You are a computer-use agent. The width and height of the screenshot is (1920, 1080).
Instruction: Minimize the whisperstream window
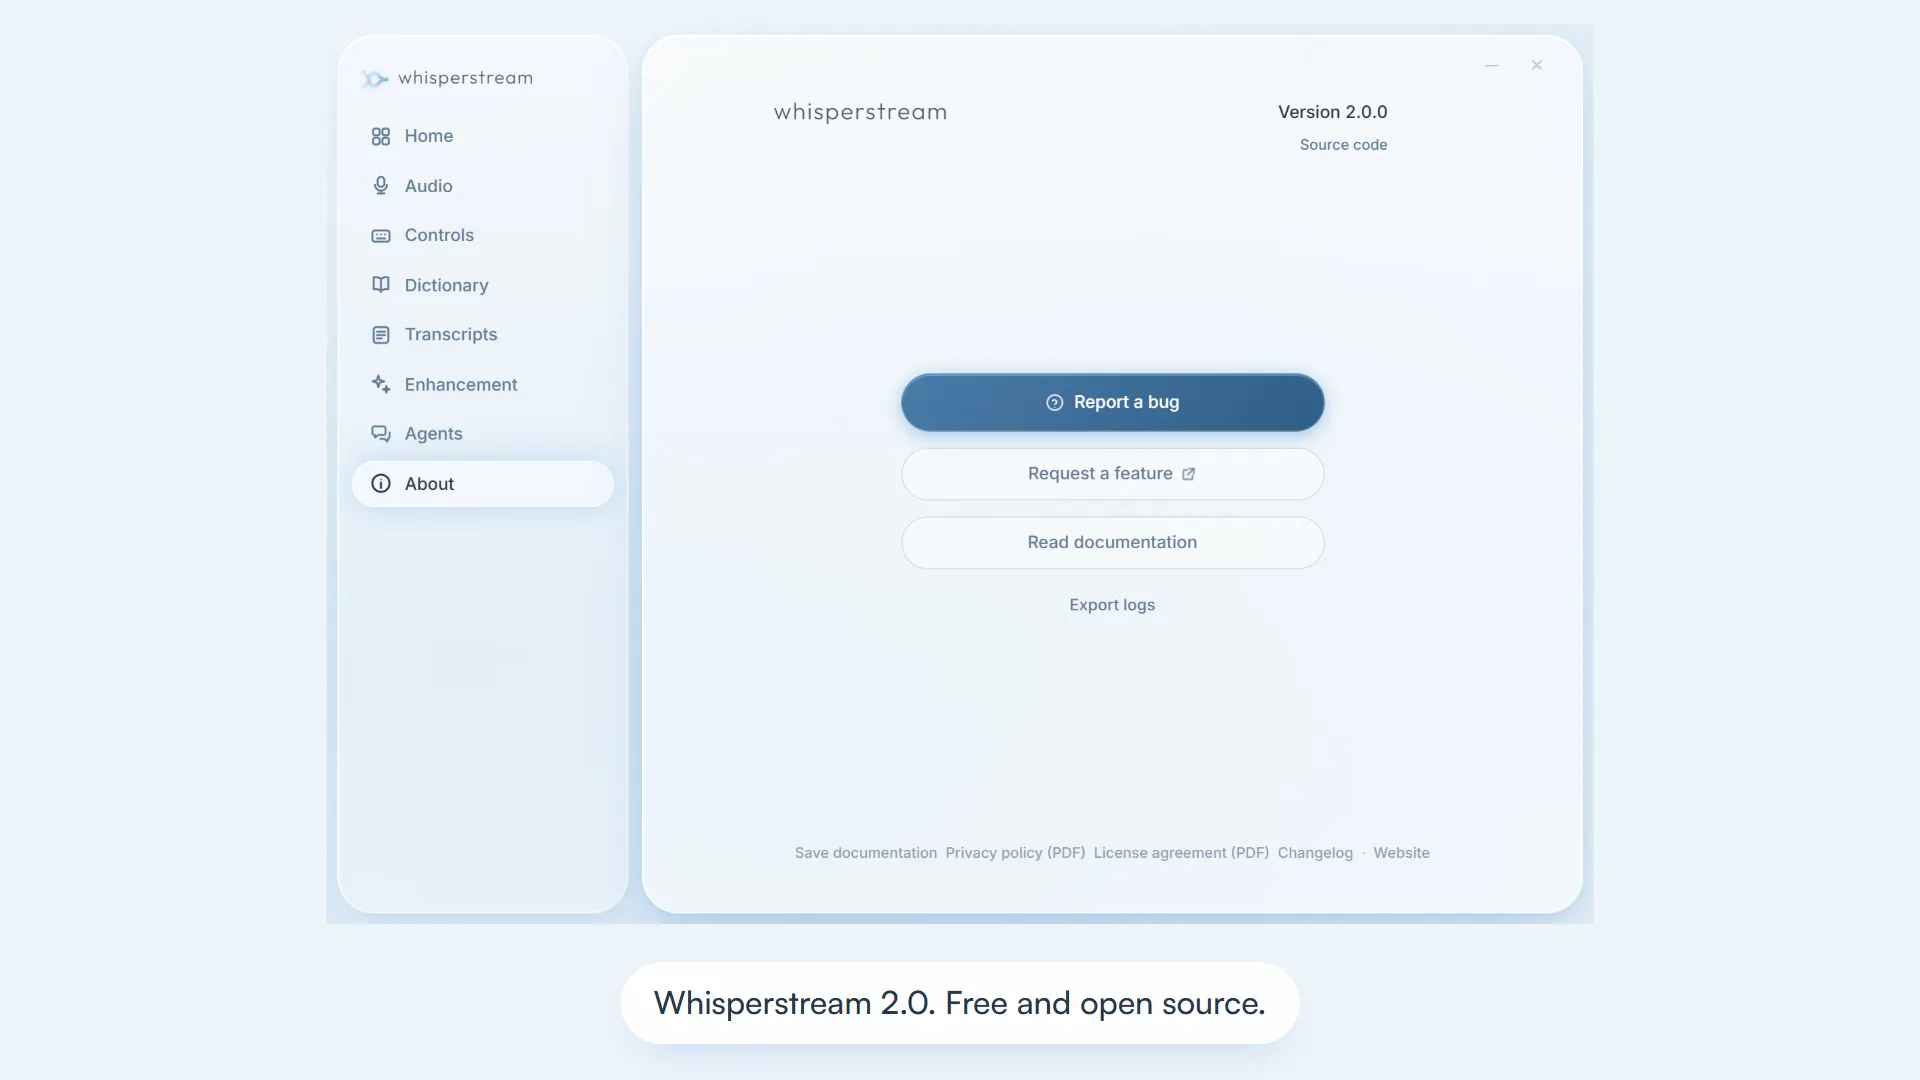click(x=1491, y=66)
